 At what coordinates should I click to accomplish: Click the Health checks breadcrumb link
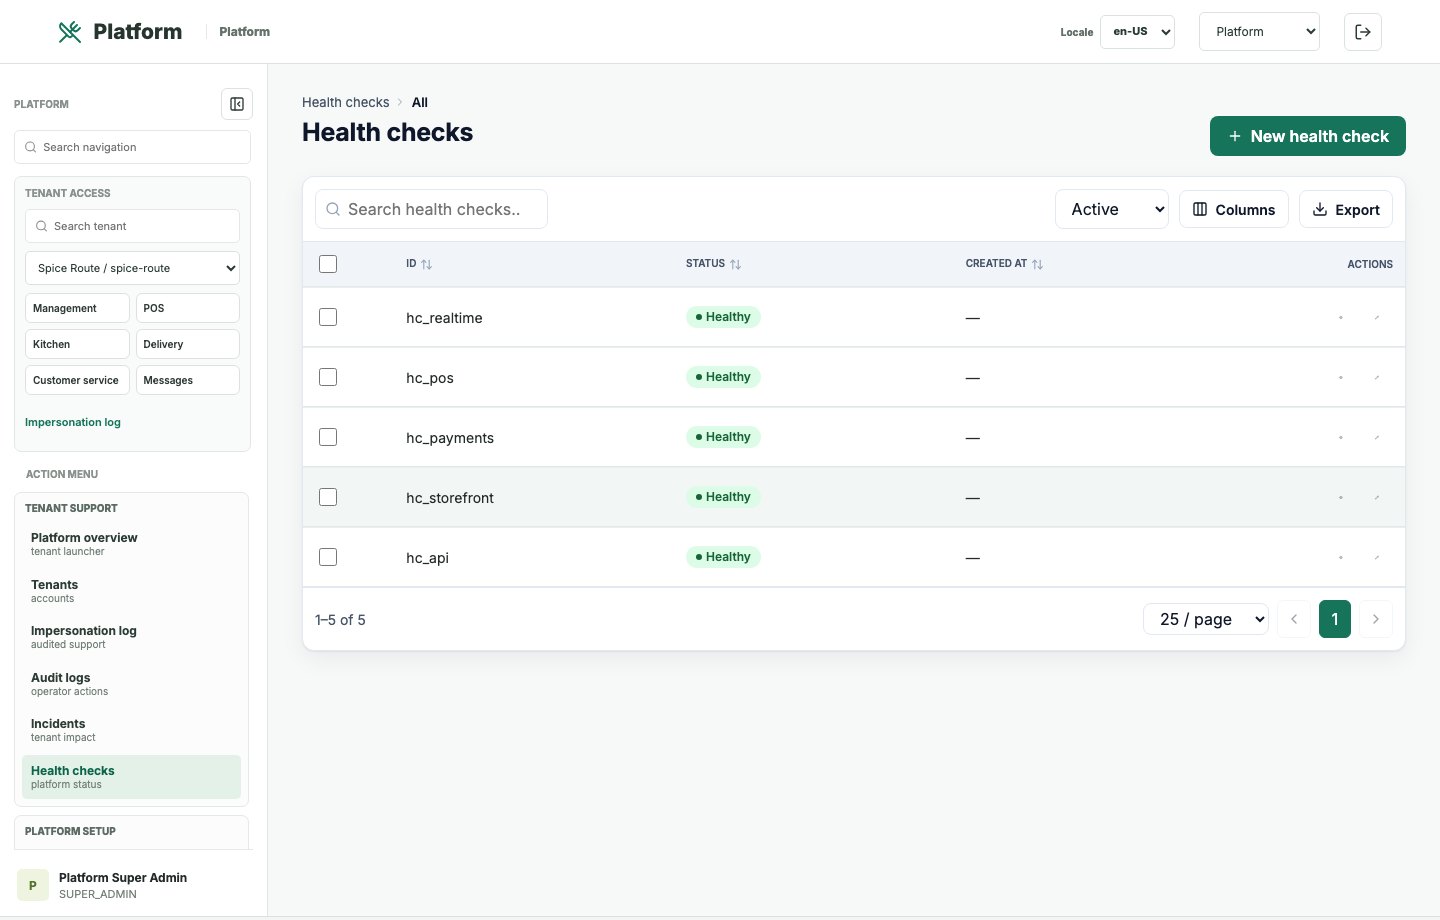(345, 102)
